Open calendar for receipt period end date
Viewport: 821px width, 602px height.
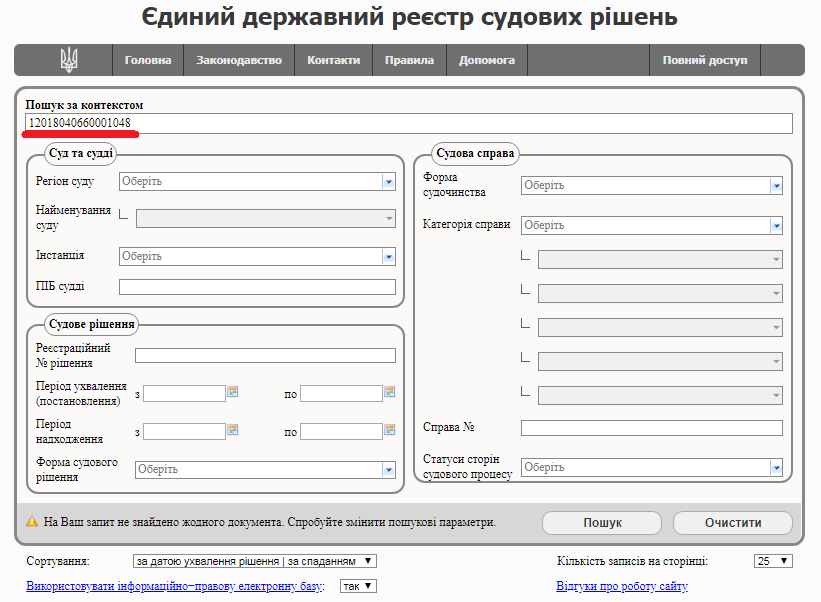390,431
